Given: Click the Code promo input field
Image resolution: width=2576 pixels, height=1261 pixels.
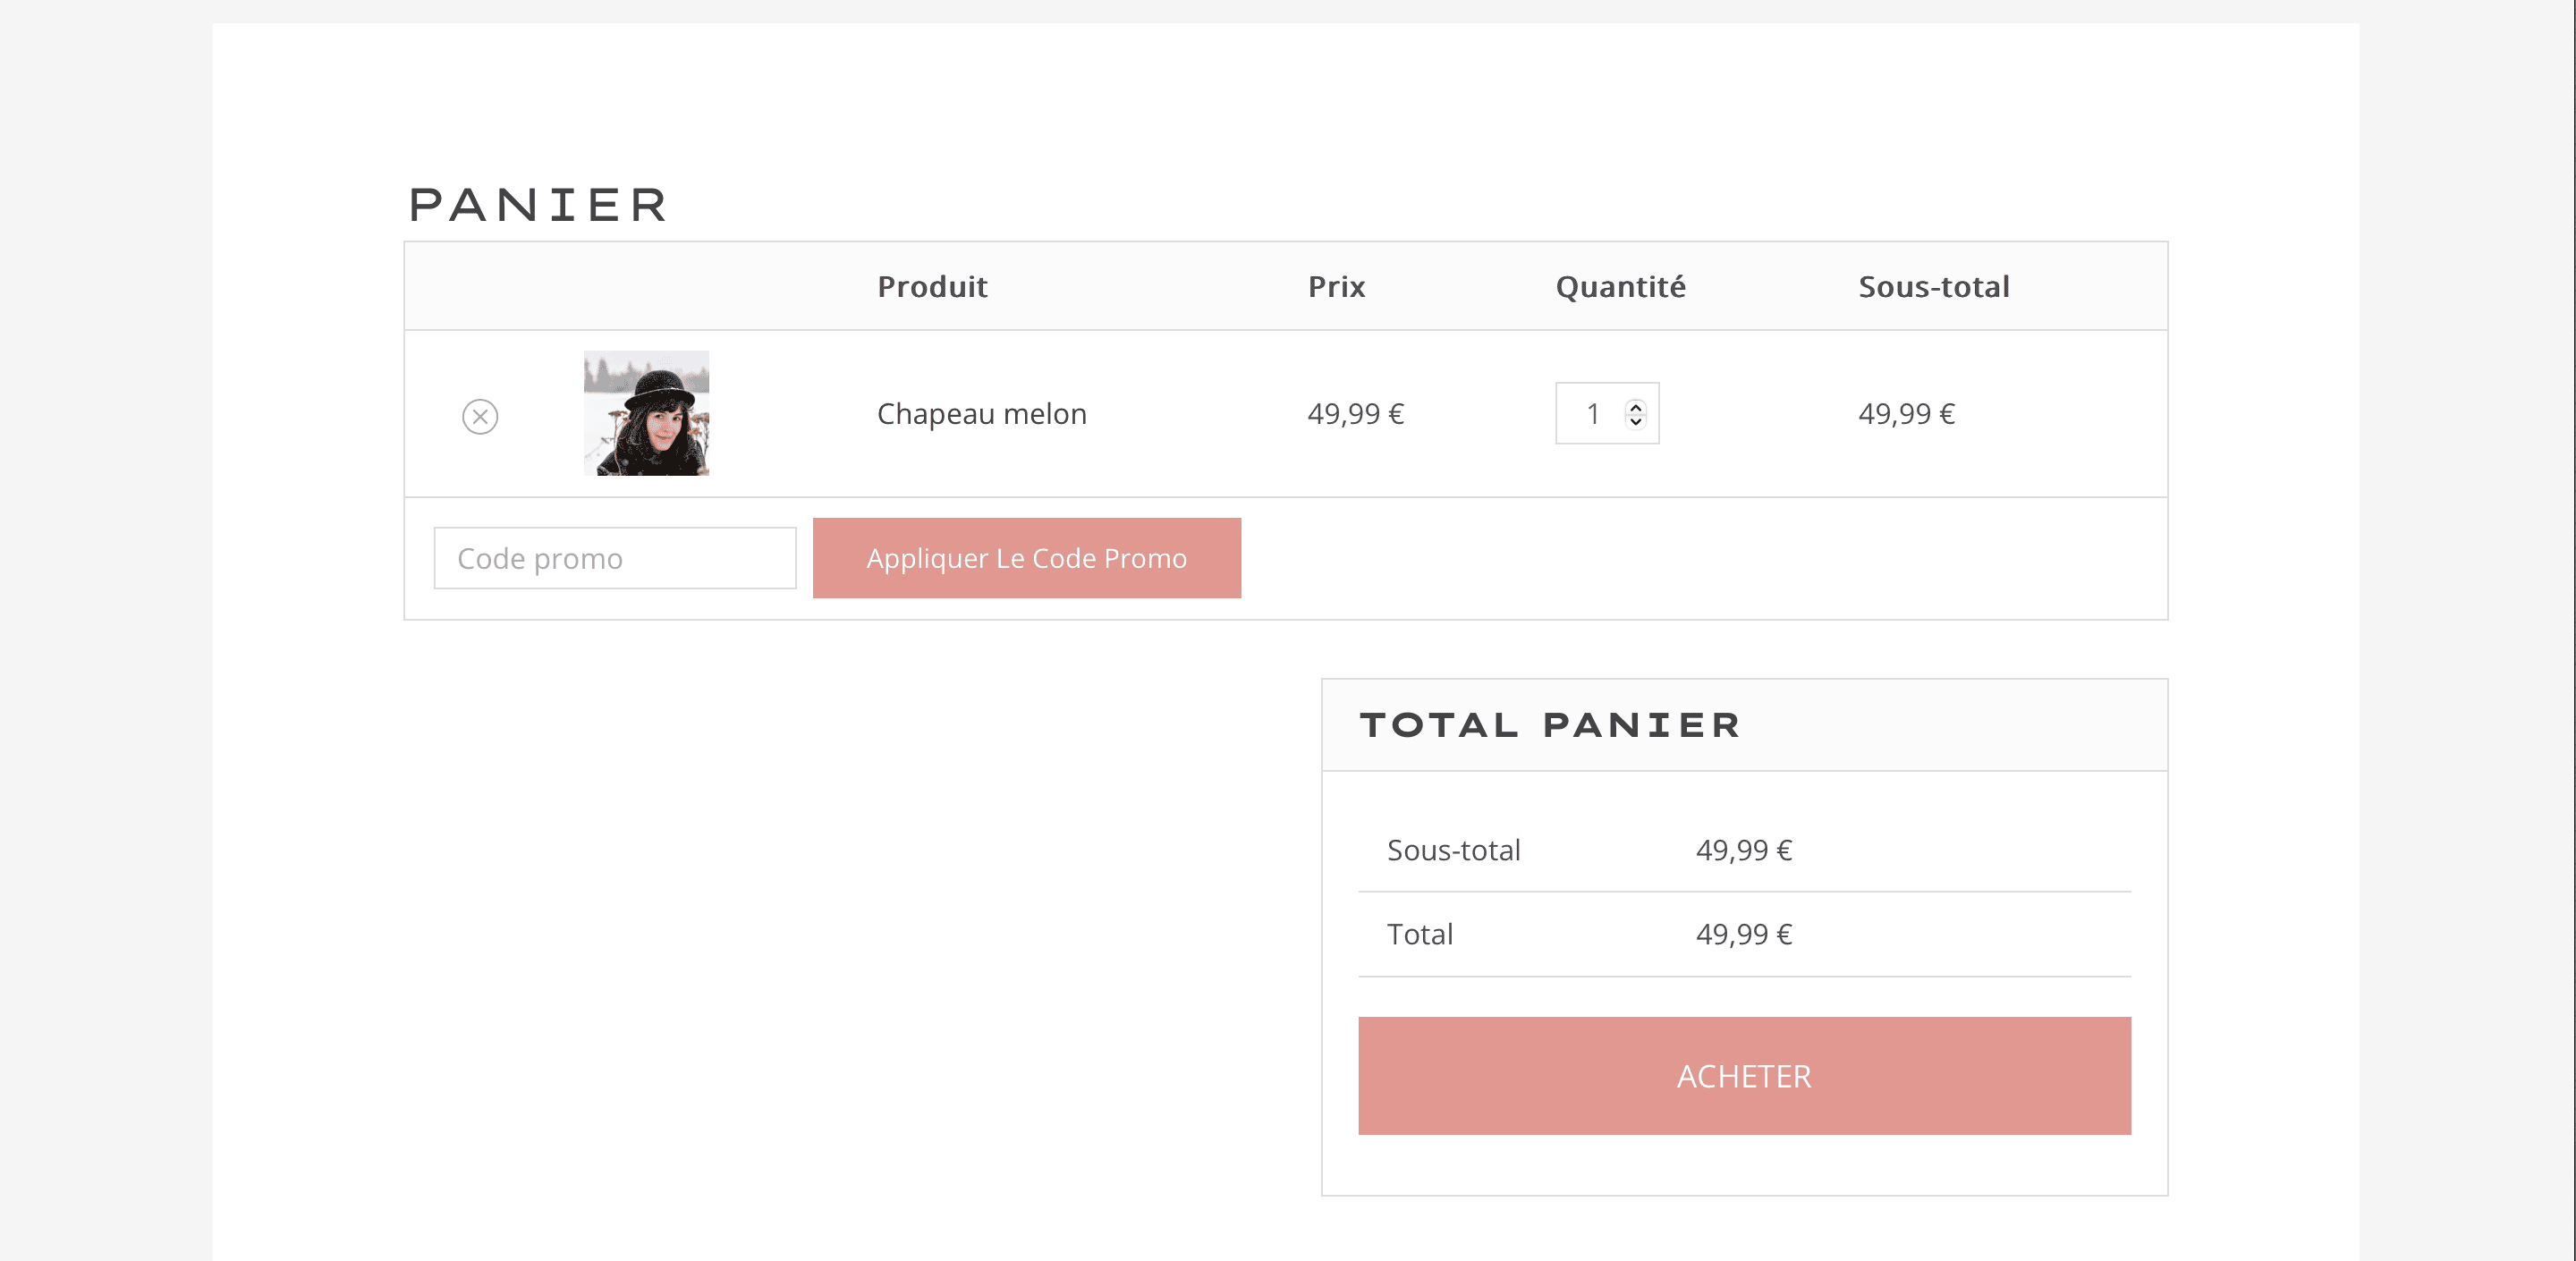Looking at the screenshot, I should coord(614,558).
